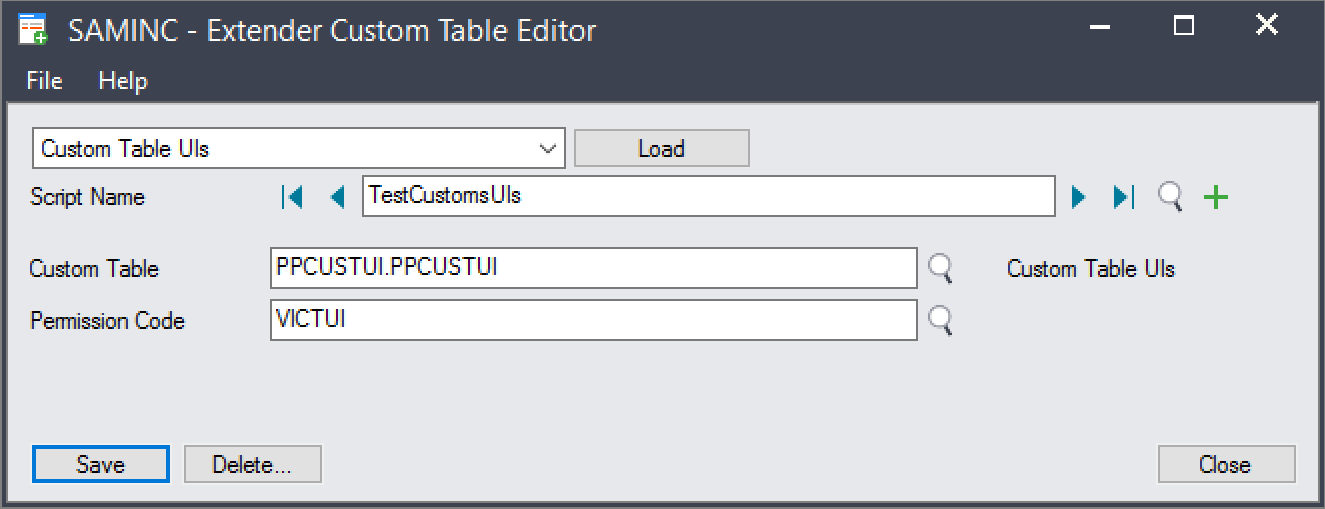Go to first Script Name record

(292, 197)
